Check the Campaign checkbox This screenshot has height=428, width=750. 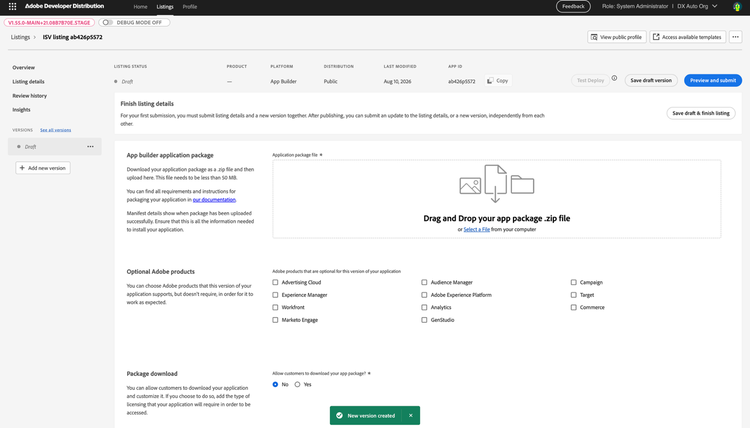pyautogui.click(x=573, y=282)
